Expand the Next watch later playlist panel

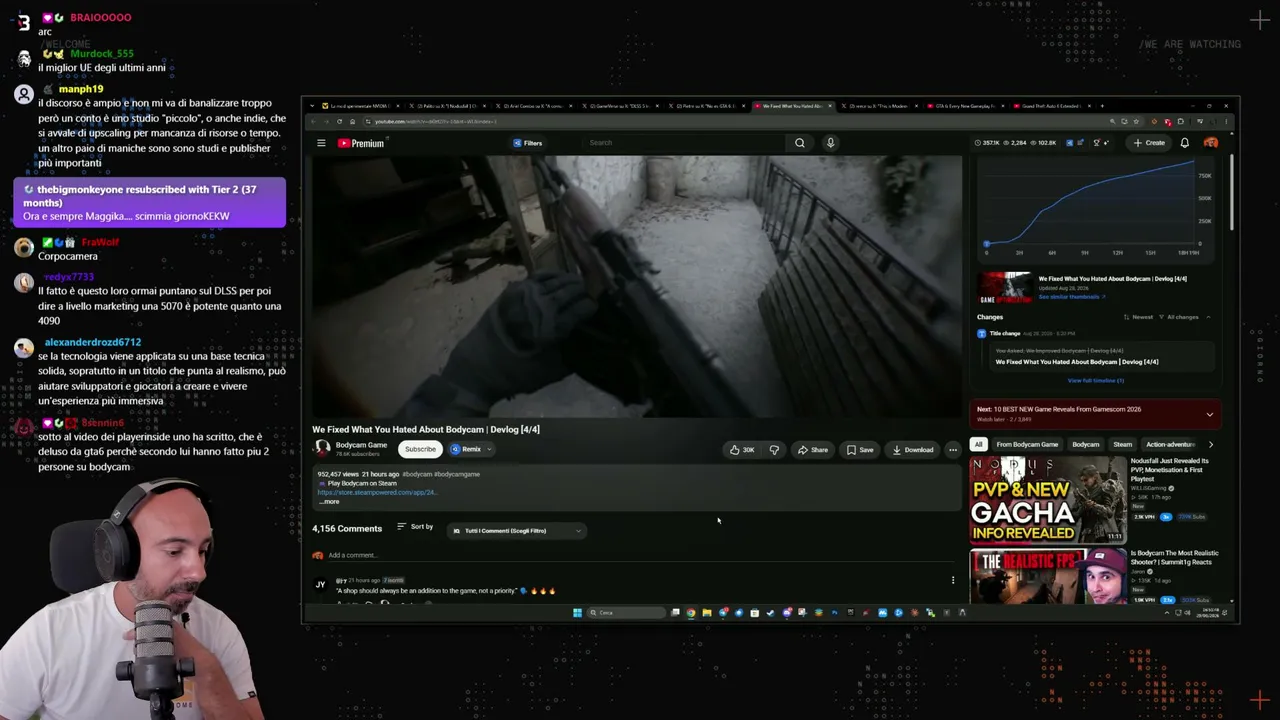[1209, 414]
